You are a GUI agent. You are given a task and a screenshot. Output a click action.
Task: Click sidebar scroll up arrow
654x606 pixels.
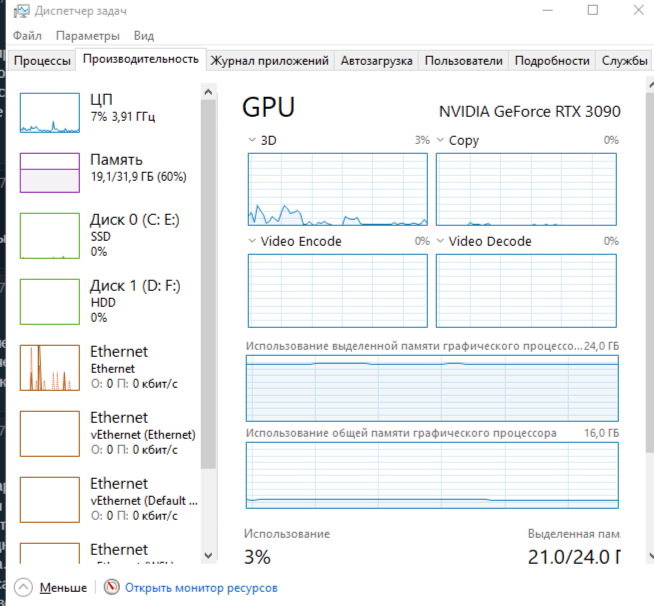coord(209,92)
